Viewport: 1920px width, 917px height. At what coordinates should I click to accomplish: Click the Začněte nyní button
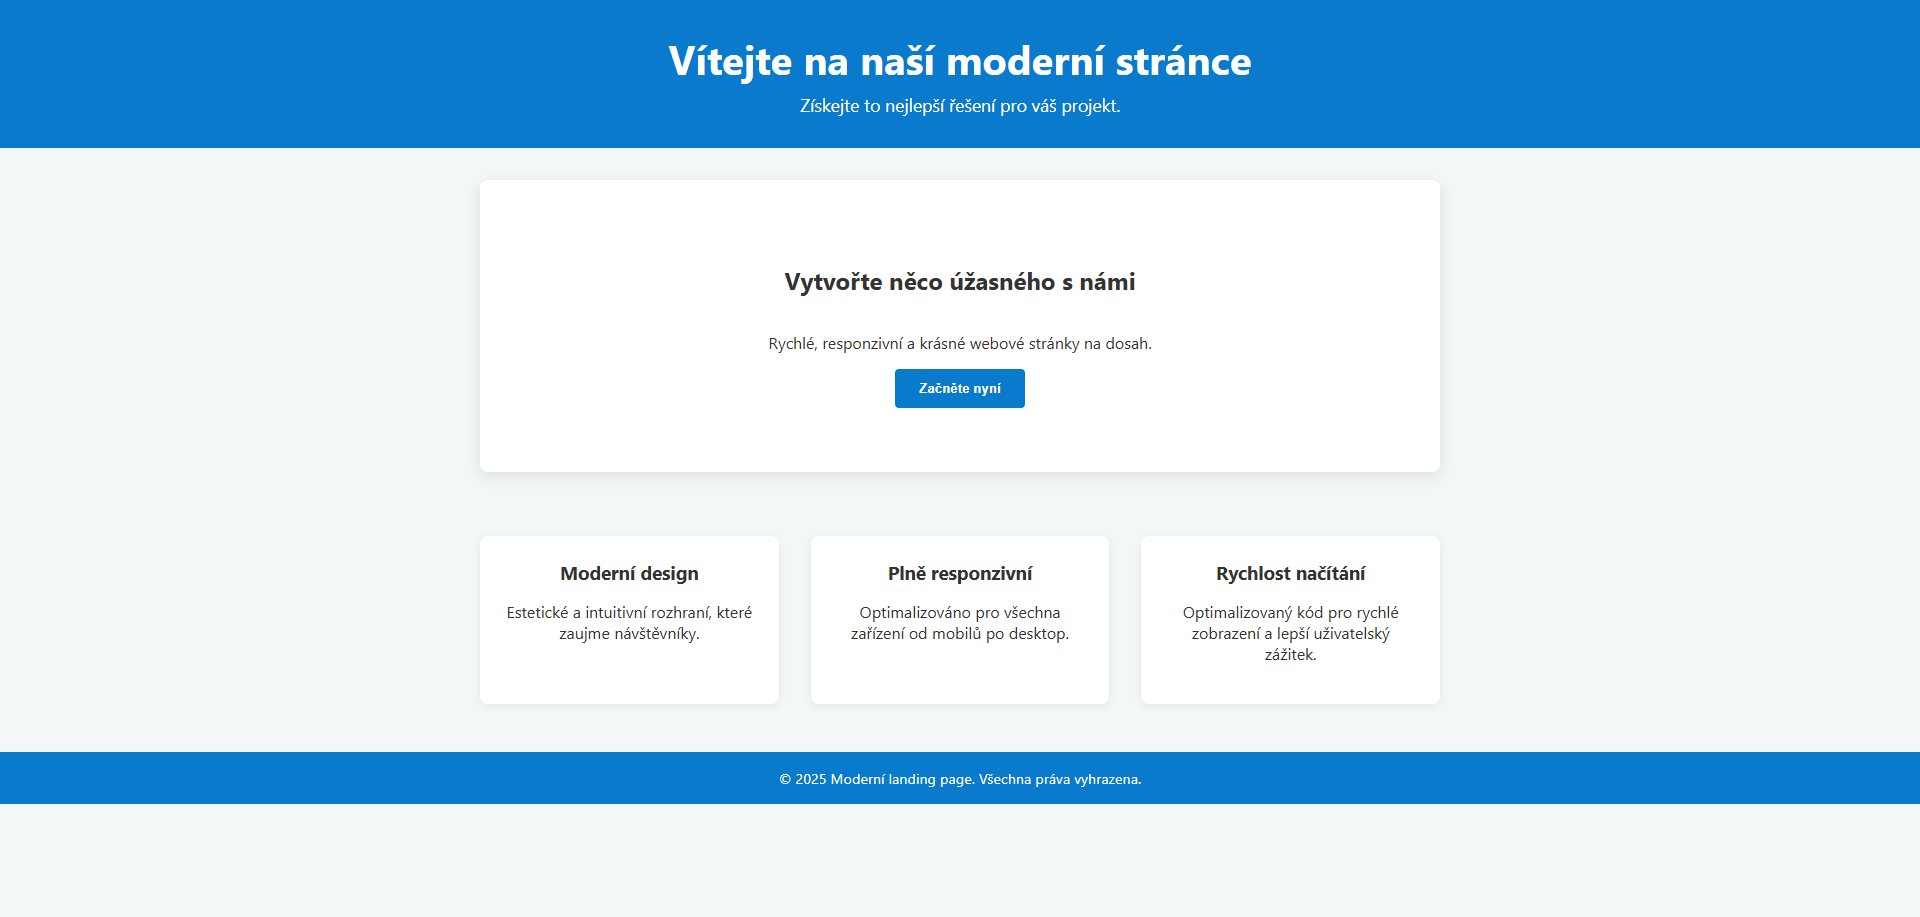[959, 388]
